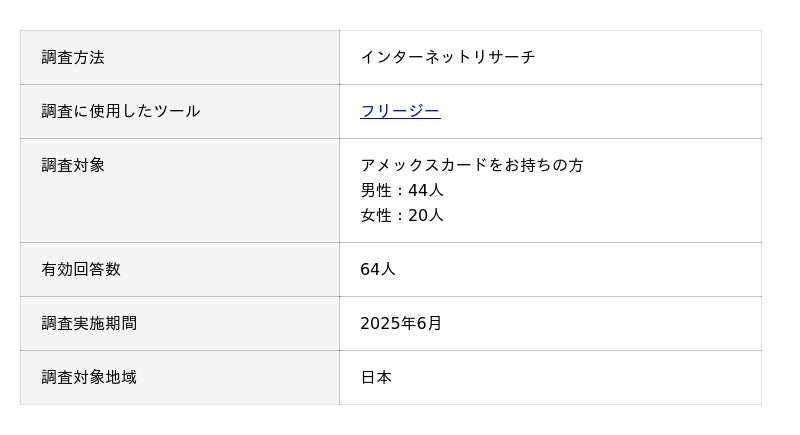Click the アメックスカードをお持ちの方 line
This screenshot has width=800, height=435.
tap(471, 165)
